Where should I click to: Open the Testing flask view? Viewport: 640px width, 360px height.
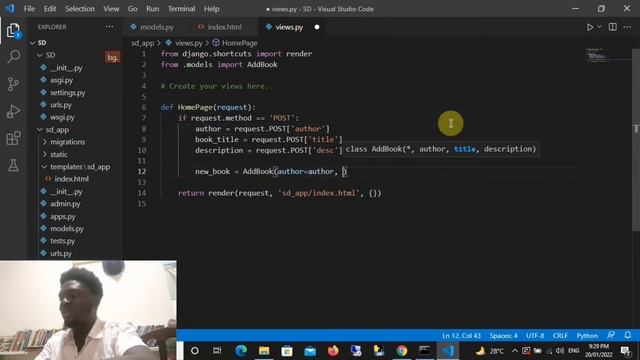pyautogui.click(x=13, y=165)
